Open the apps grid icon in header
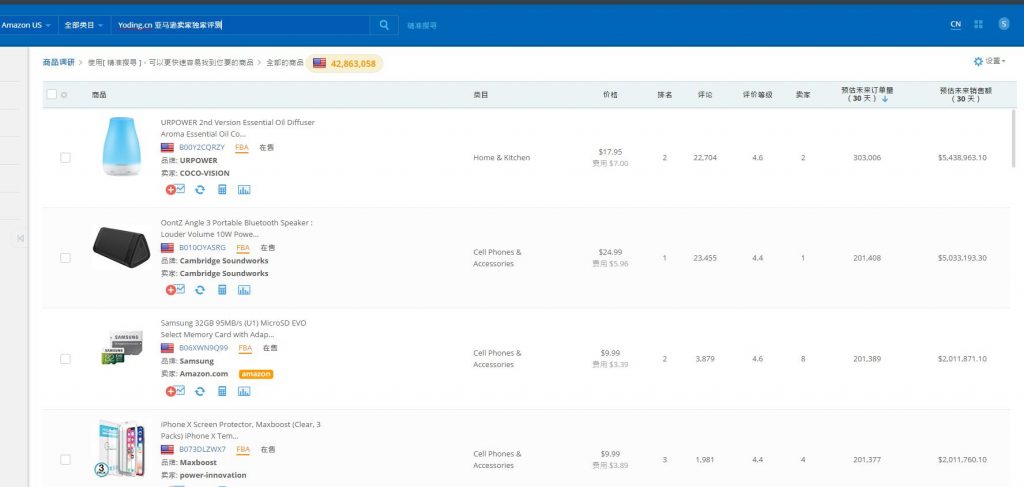Image resolution: width=1024 pixels, height=487 pixels. pyautogui.click(x=978, y=25)
